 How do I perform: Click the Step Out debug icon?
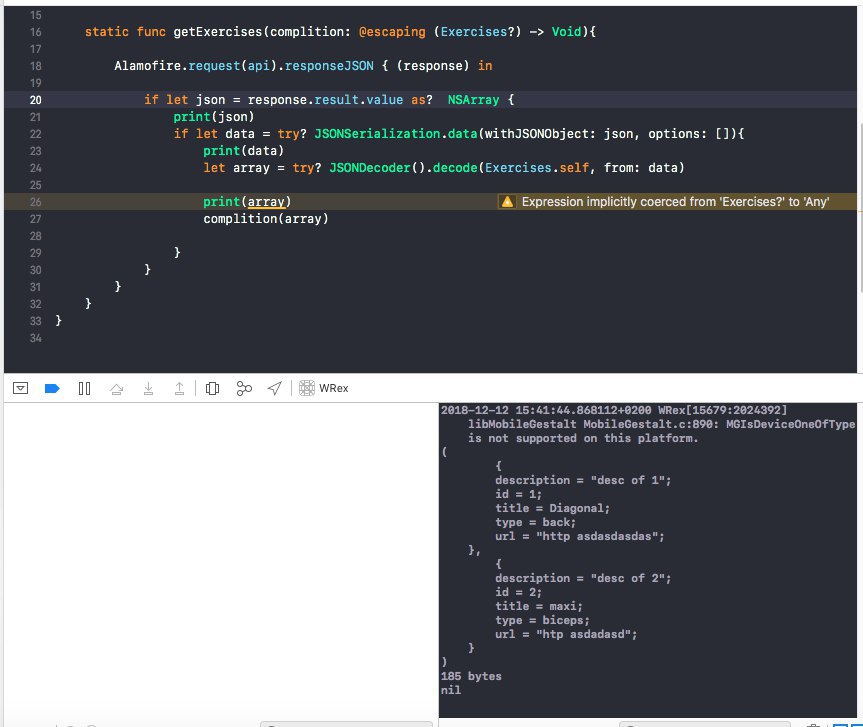(x=179, y=389)
